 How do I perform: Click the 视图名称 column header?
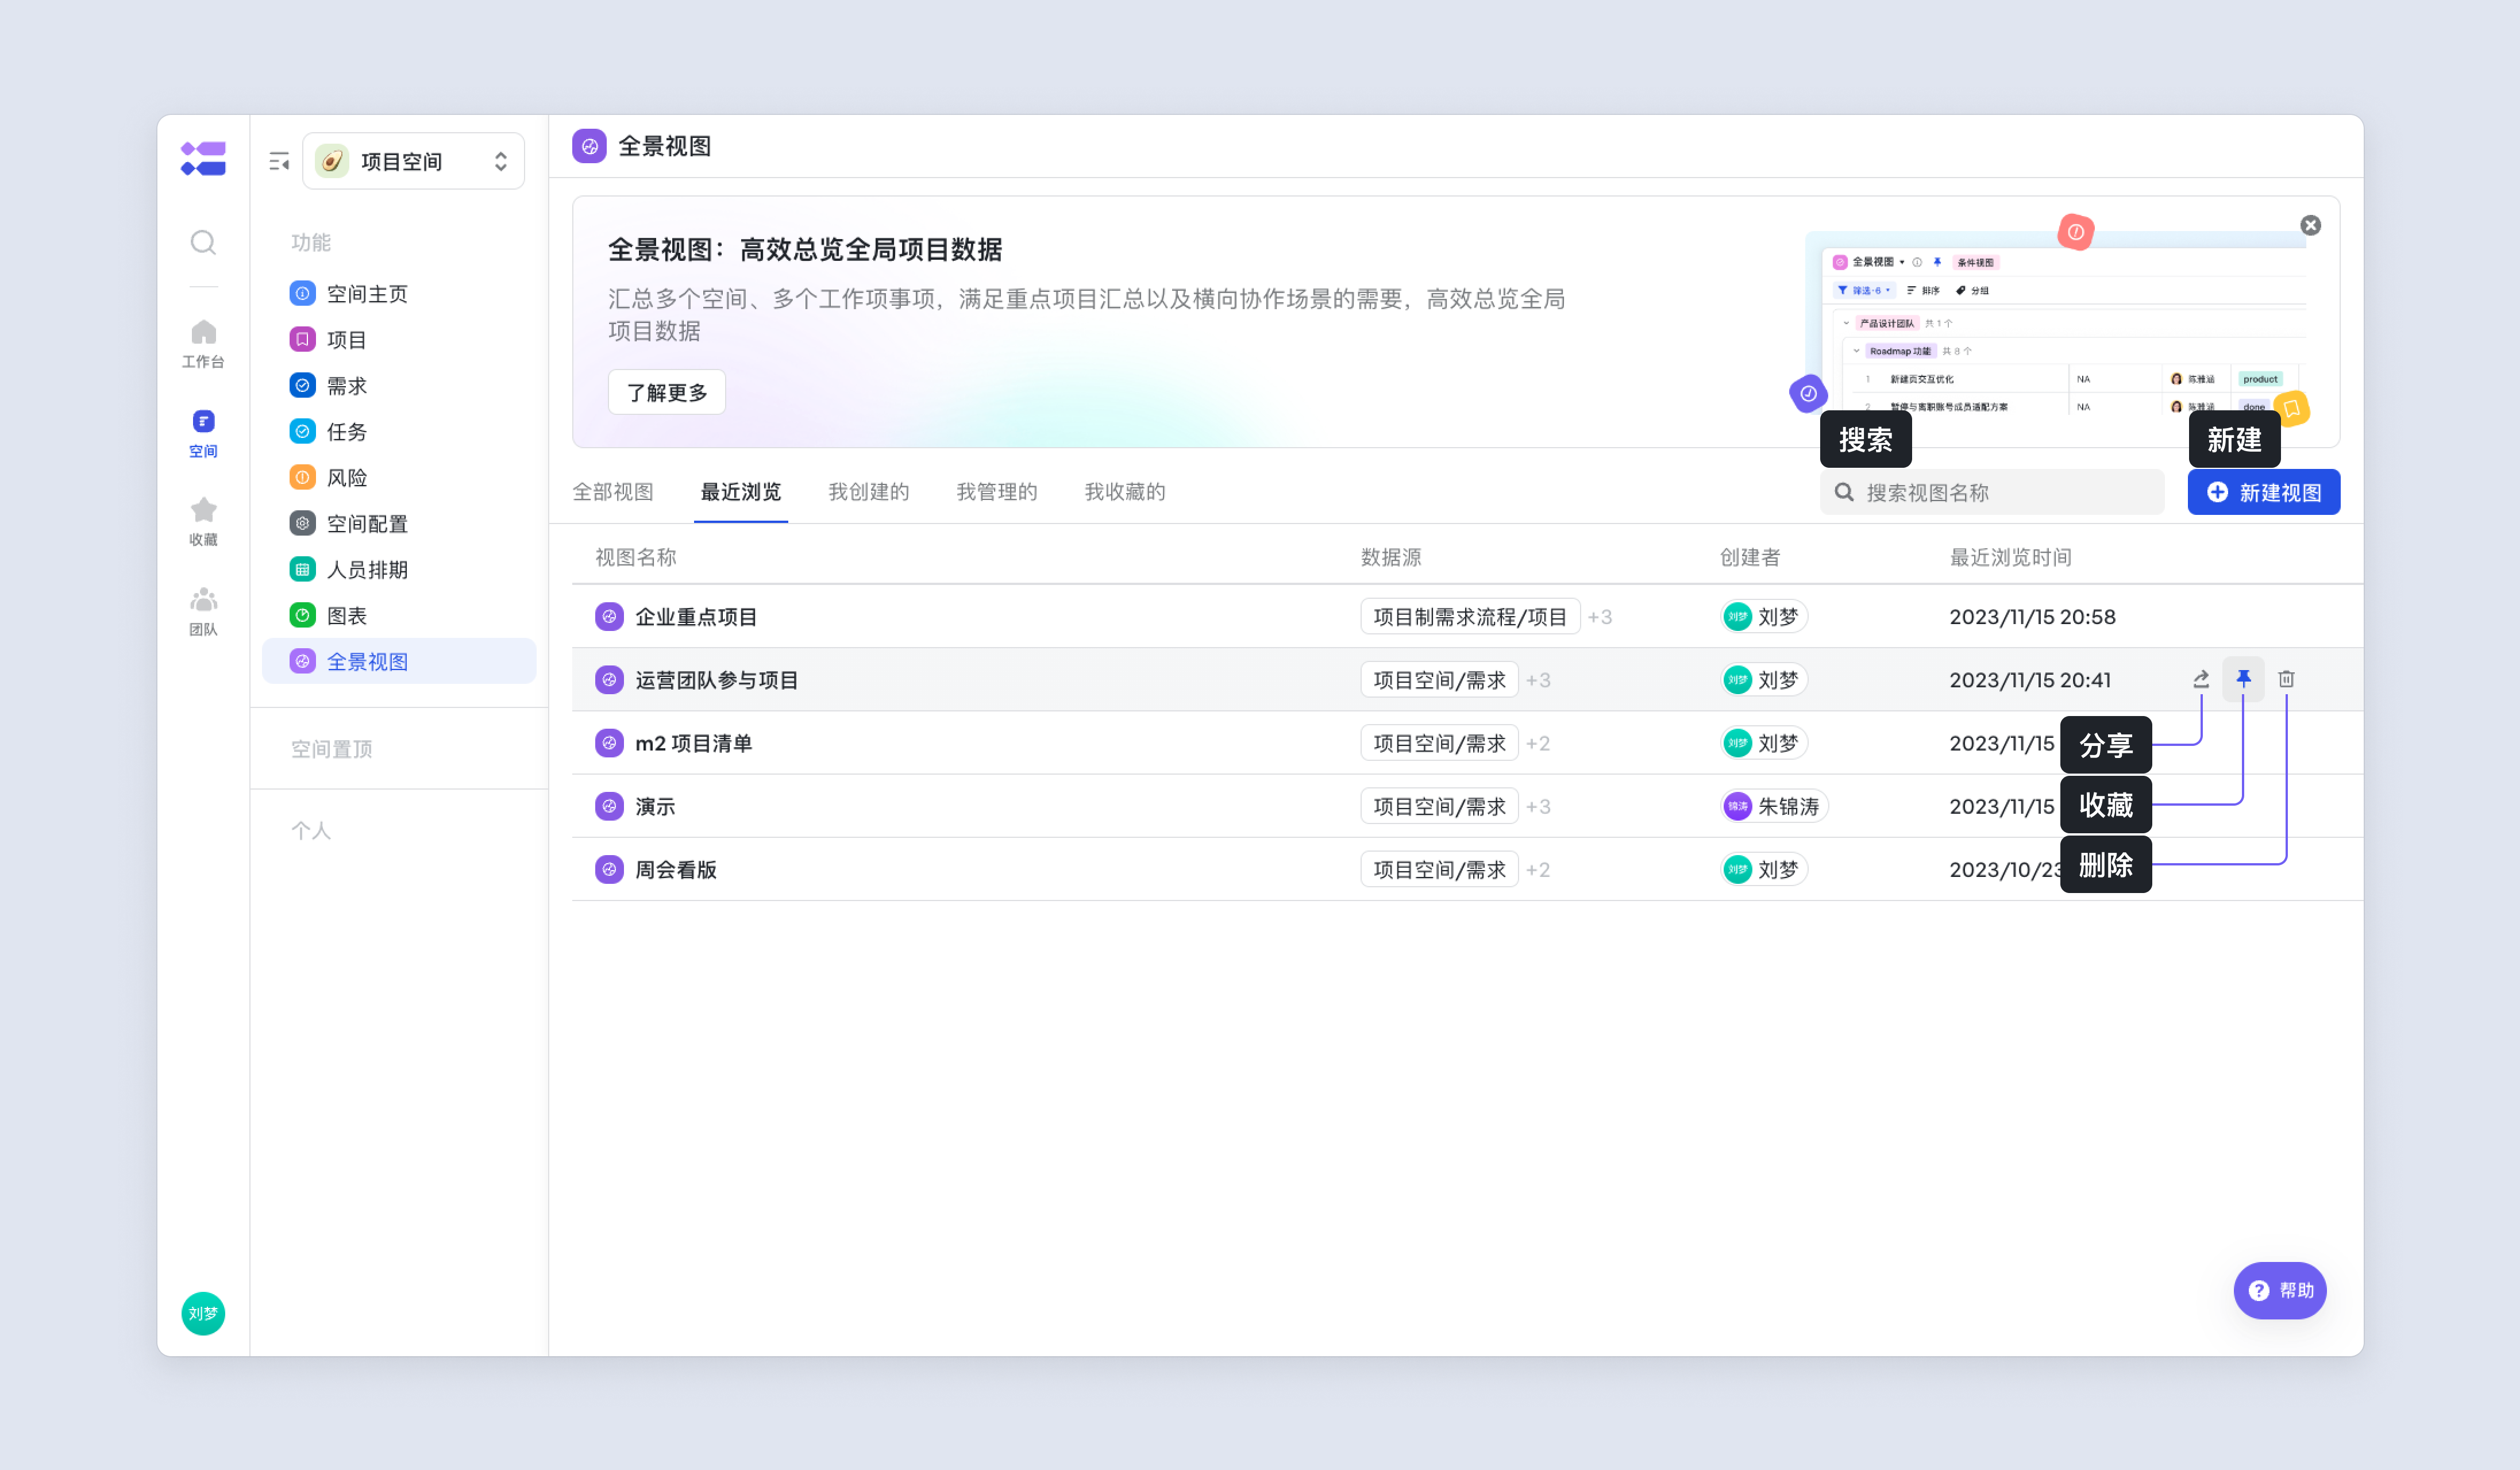tap(636, 556)
